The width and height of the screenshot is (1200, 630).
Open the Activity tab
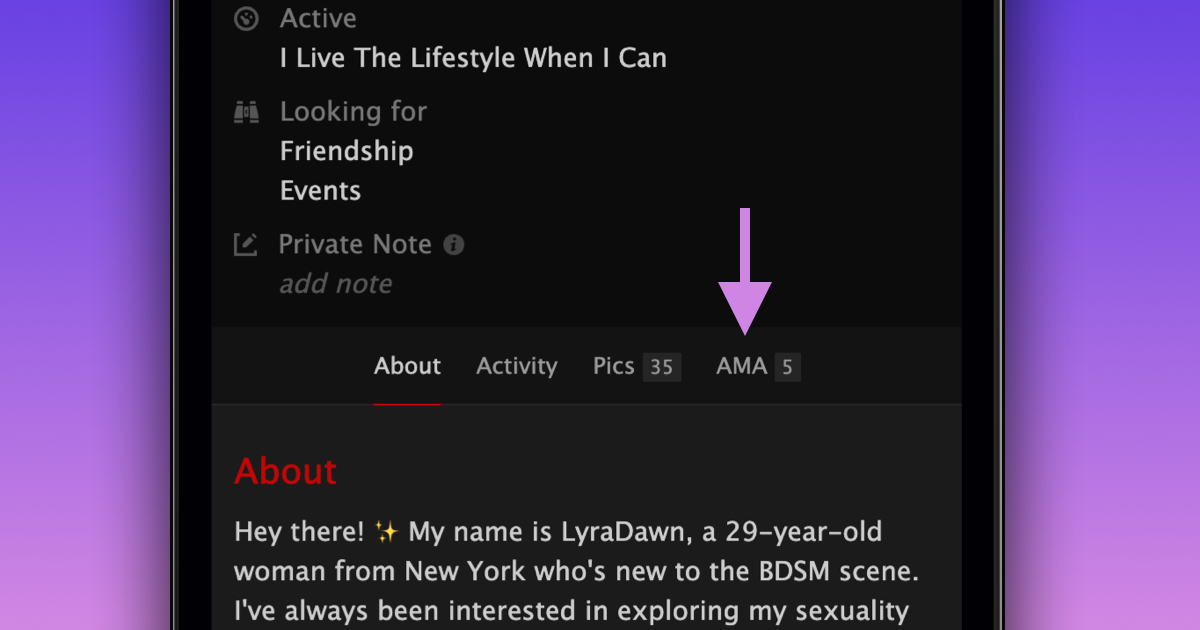pyautogui.click(x=516, y=367)
